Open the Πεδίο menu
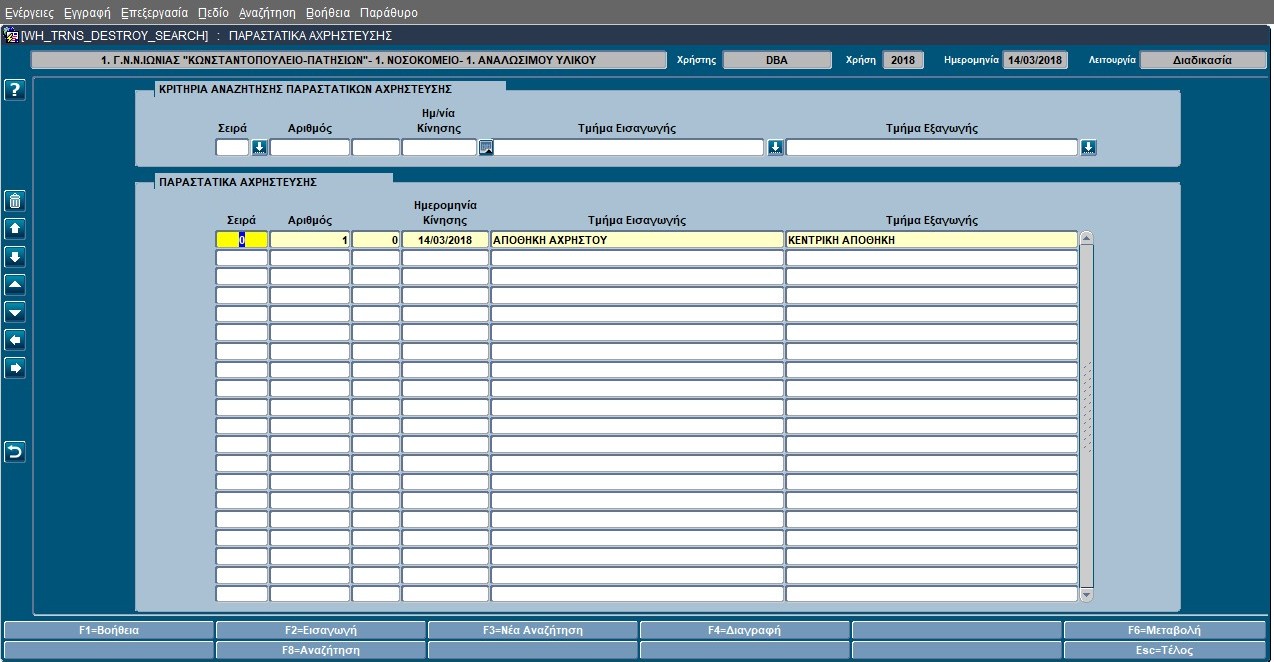 pyautogui.click(x=213, y=13)
